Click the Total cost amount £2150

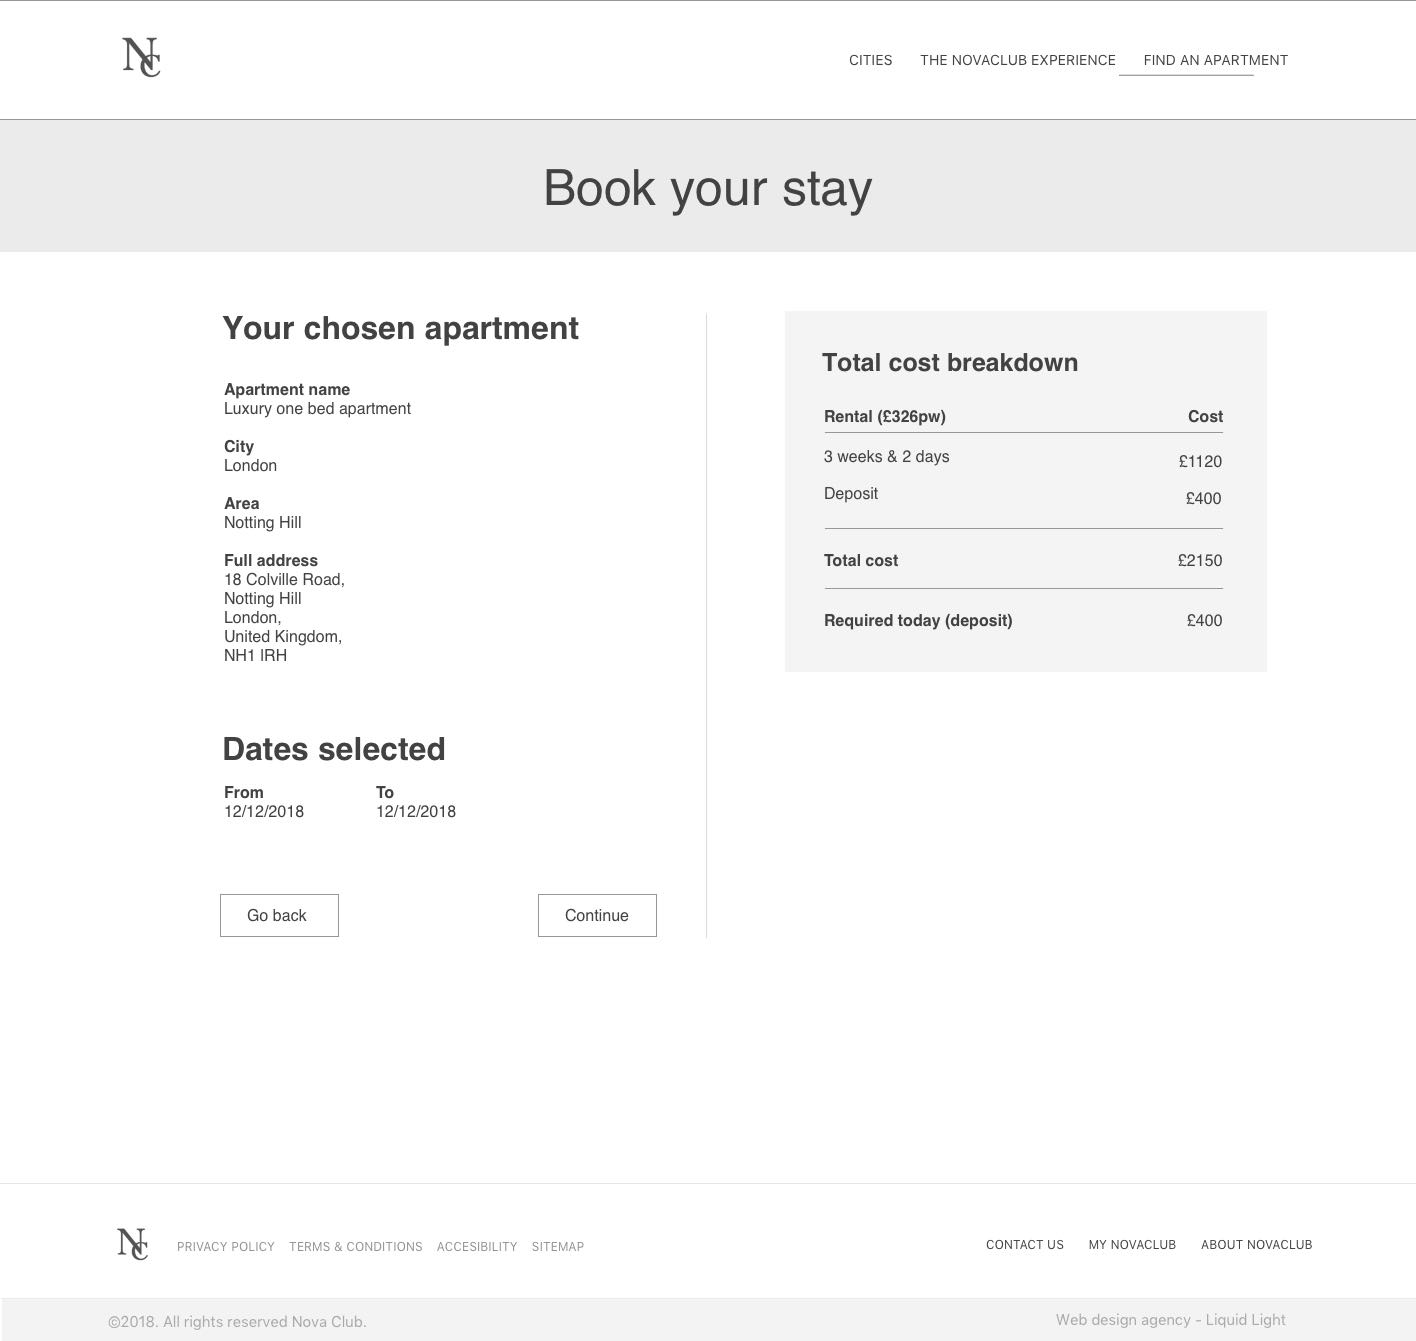pos(1199,561)
